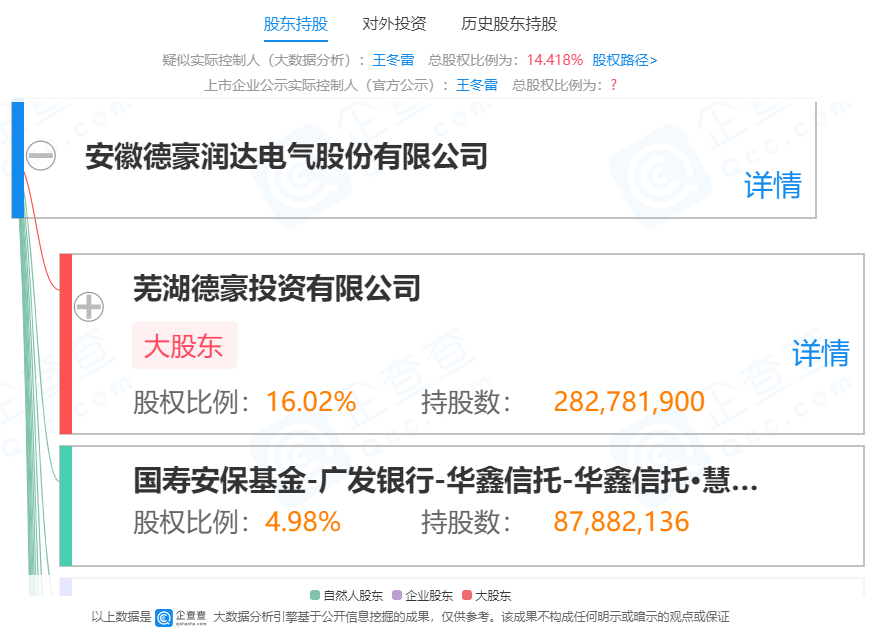Click the green 自然人股东 legend dot
The height and width of the screenshot is (631, 874).
click(315, 594)
